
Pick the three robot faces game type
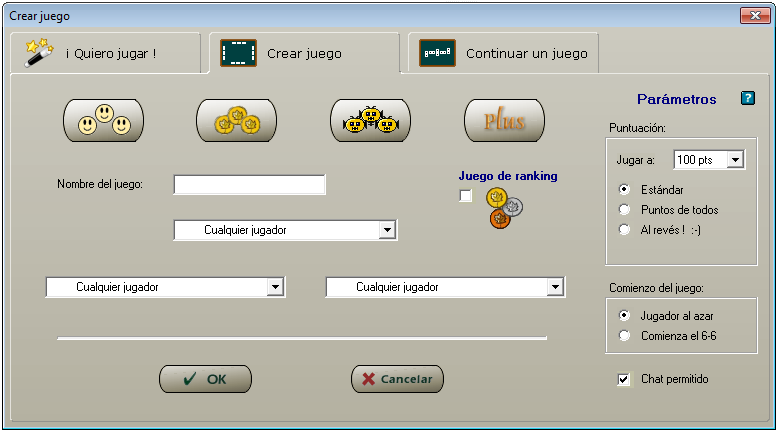tap(371, 120)
